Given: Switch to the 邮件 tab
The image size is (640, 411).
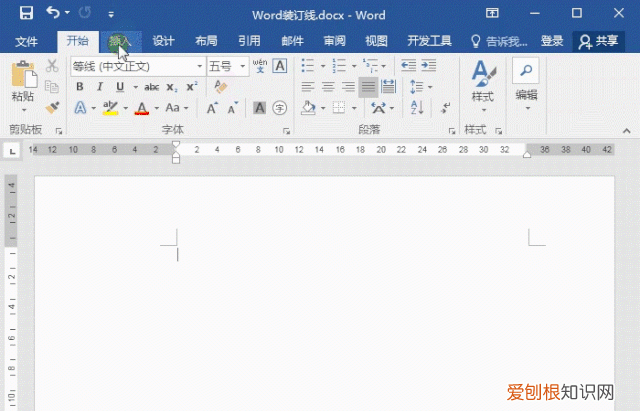Looking at the screenshot, I should (293, 41).
